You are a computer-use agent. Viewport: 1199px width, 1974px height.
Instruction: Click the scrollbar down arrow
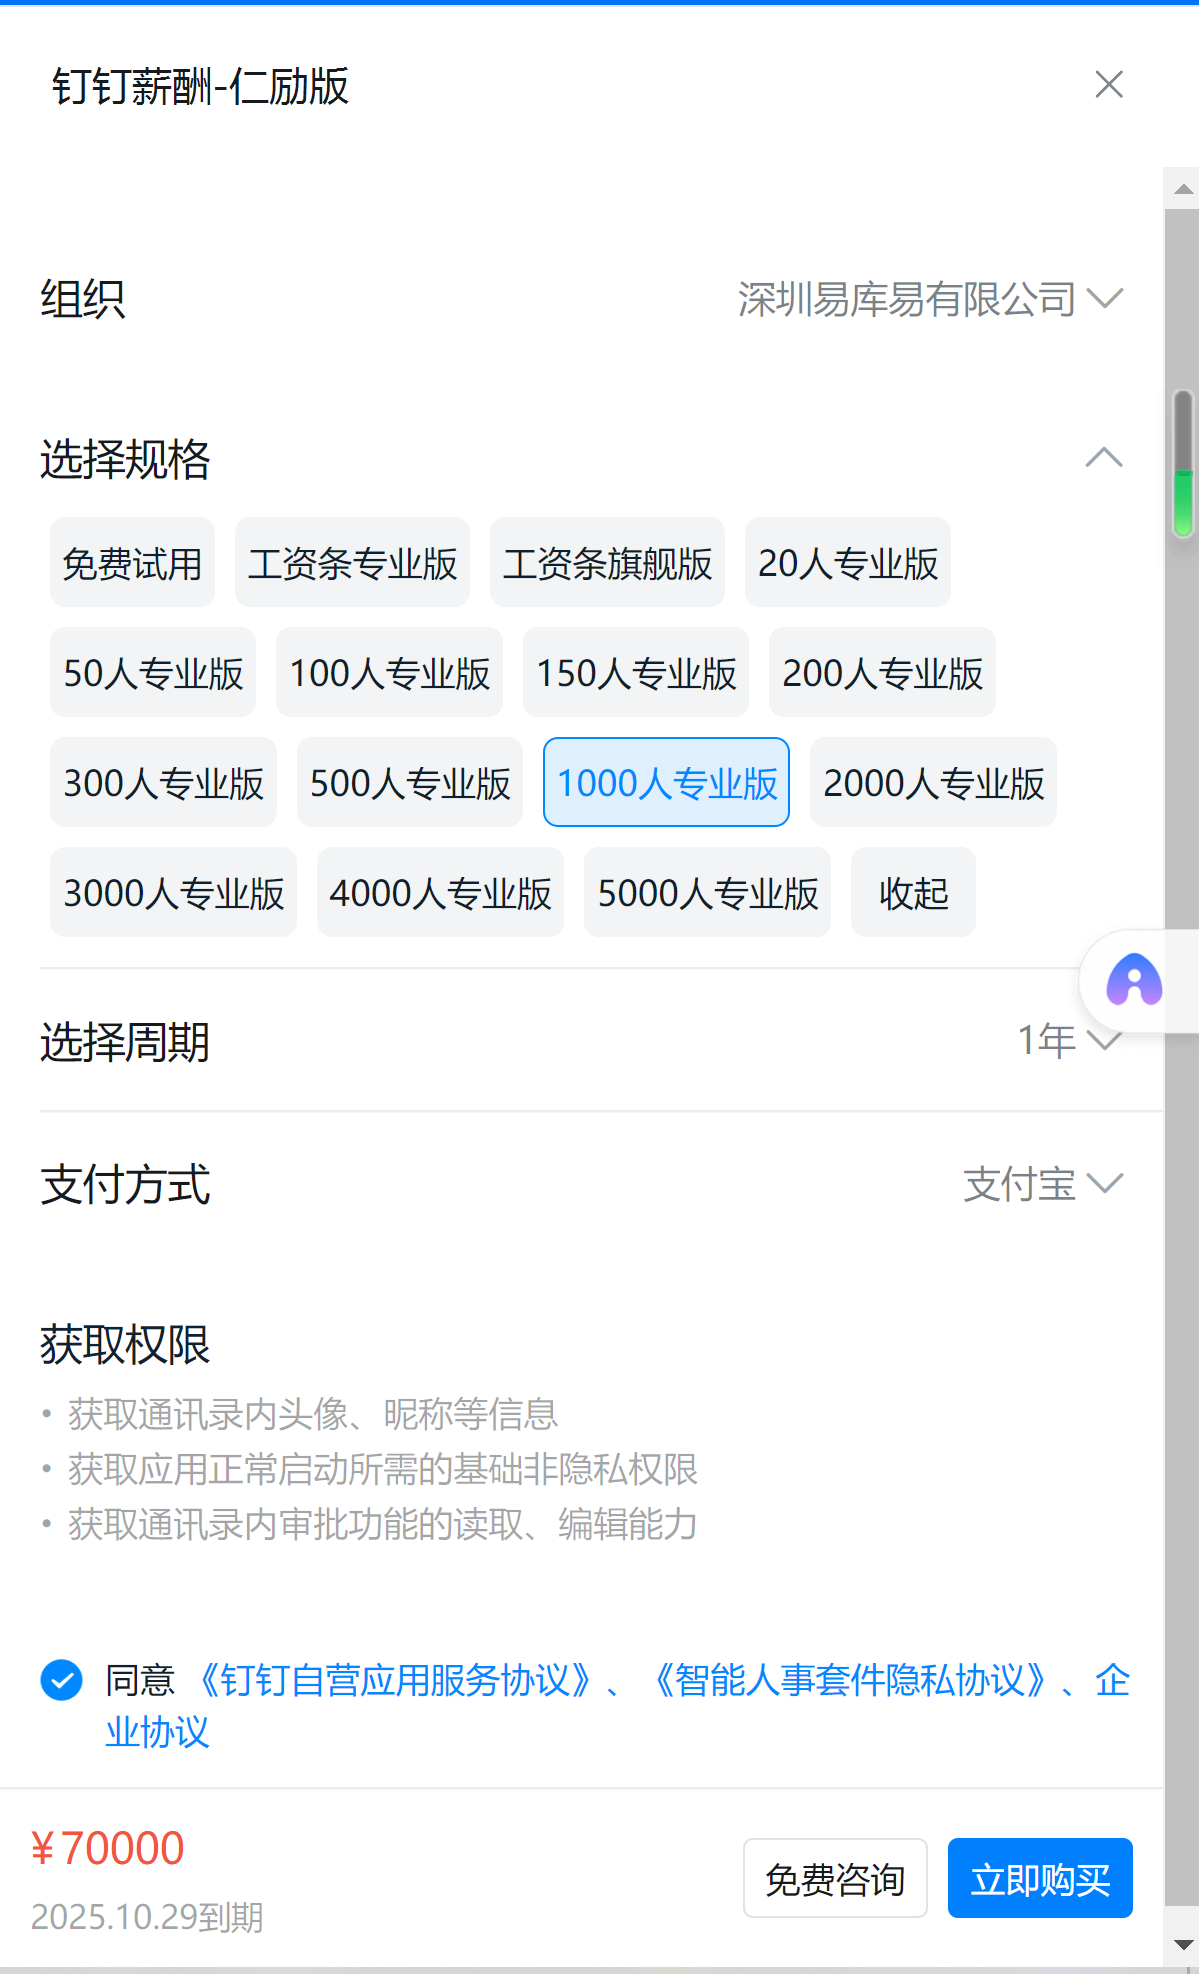1183,1945
